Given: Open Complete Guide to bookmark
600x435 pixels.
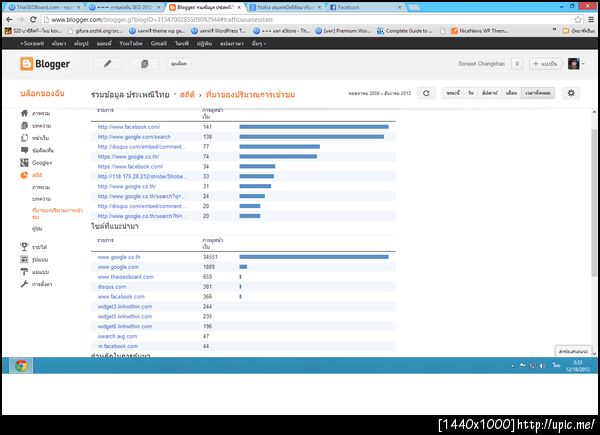Looking at the screenshot, I should [x=405, y=31].
